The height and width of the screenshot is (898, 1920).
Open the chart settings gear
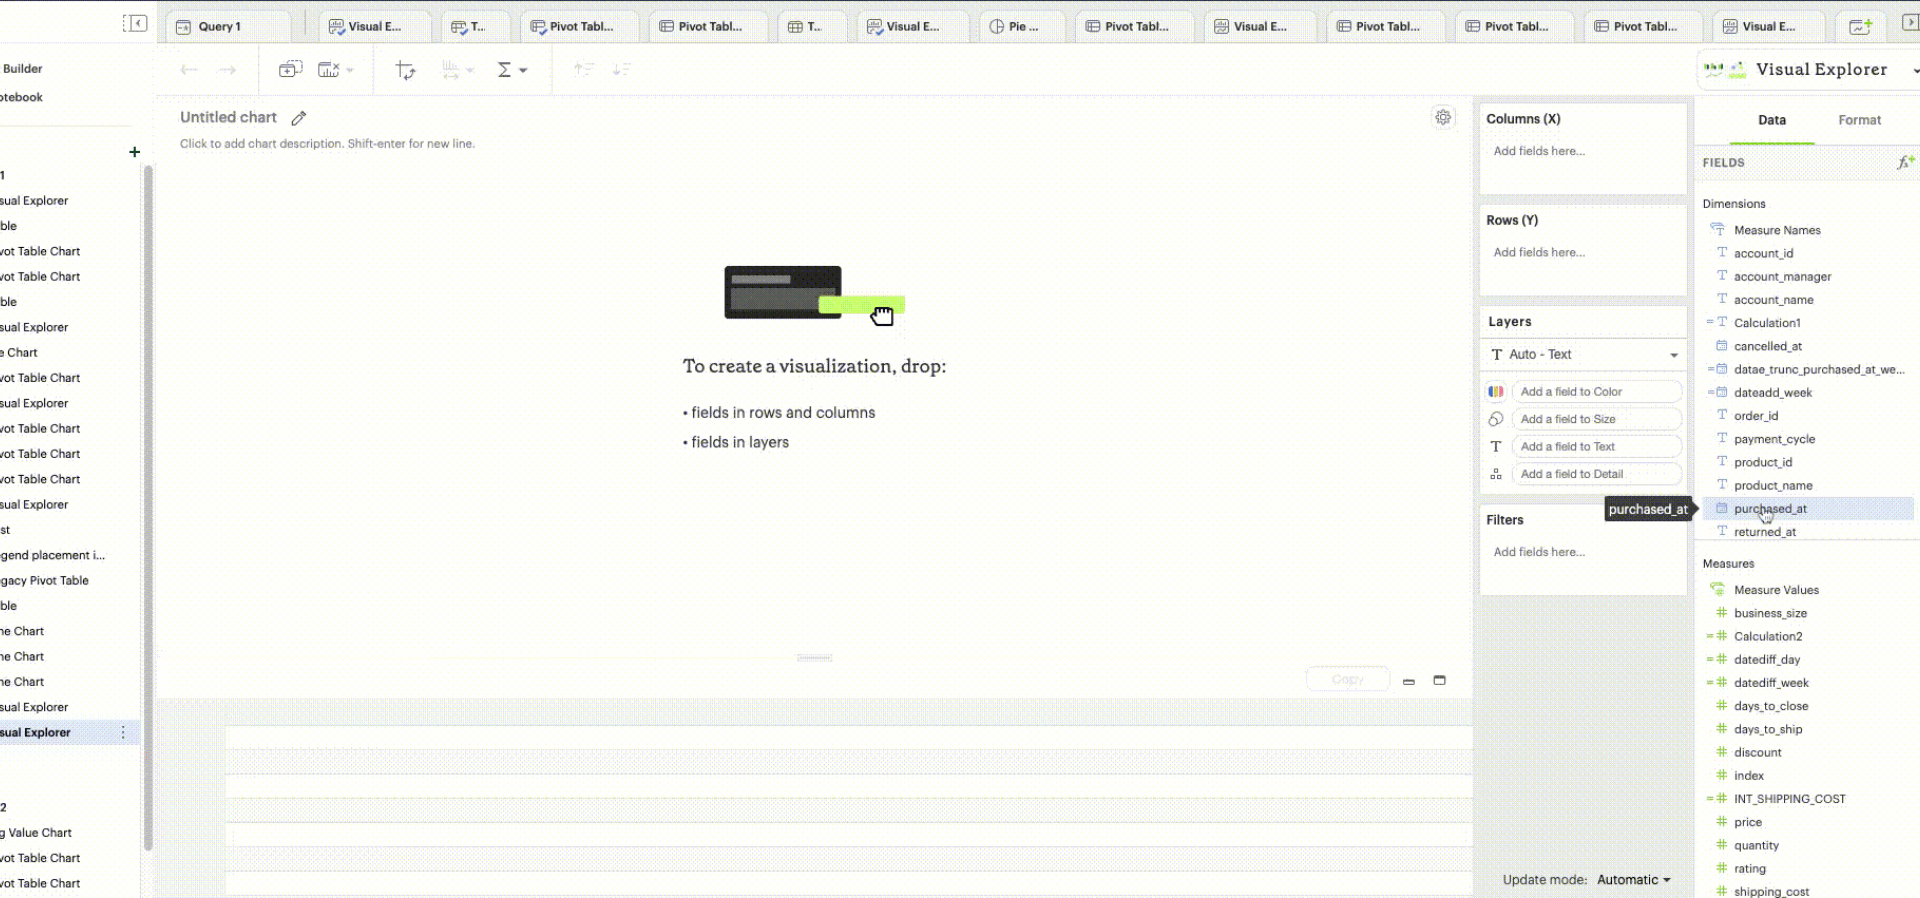coord(1443,118)
